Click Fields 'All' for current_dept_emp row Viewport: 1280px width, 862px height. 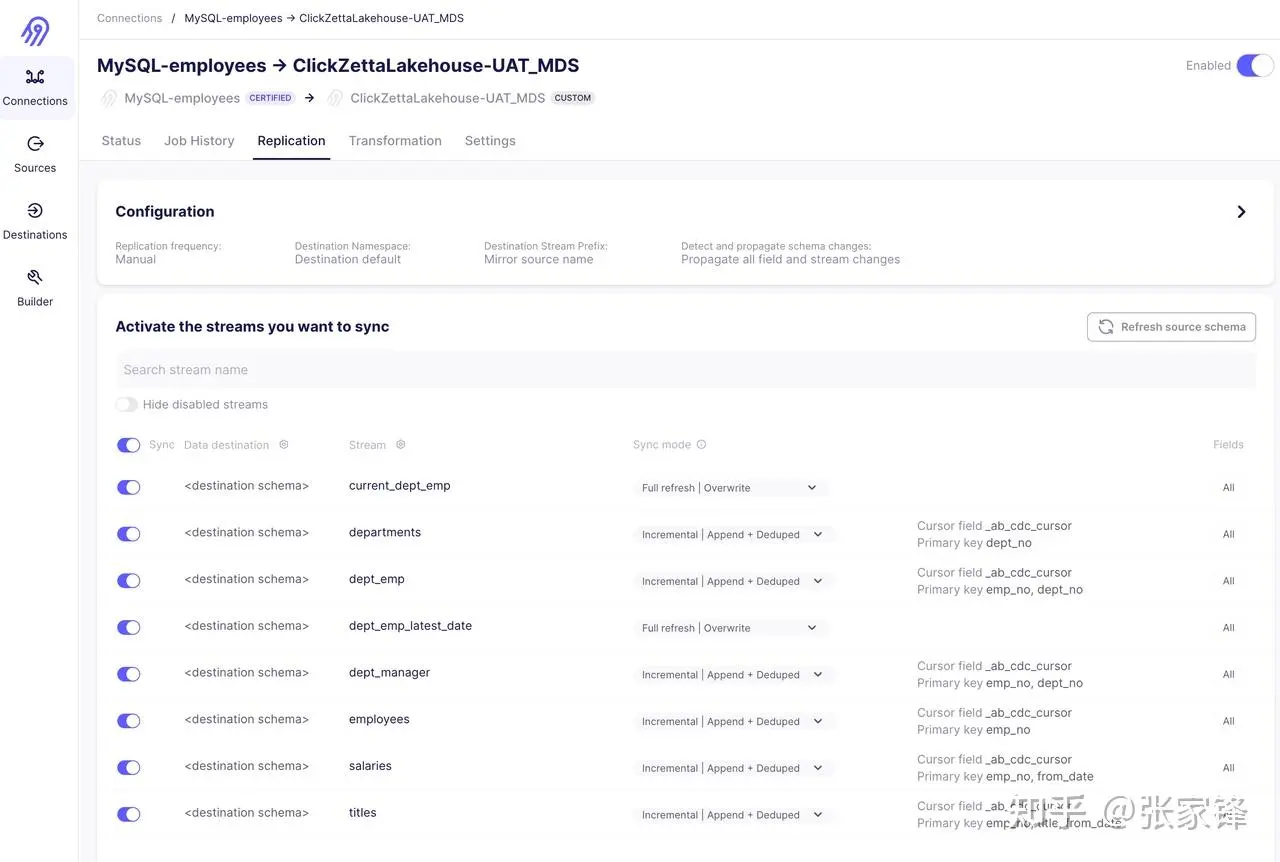click(x=1229, y=488)
